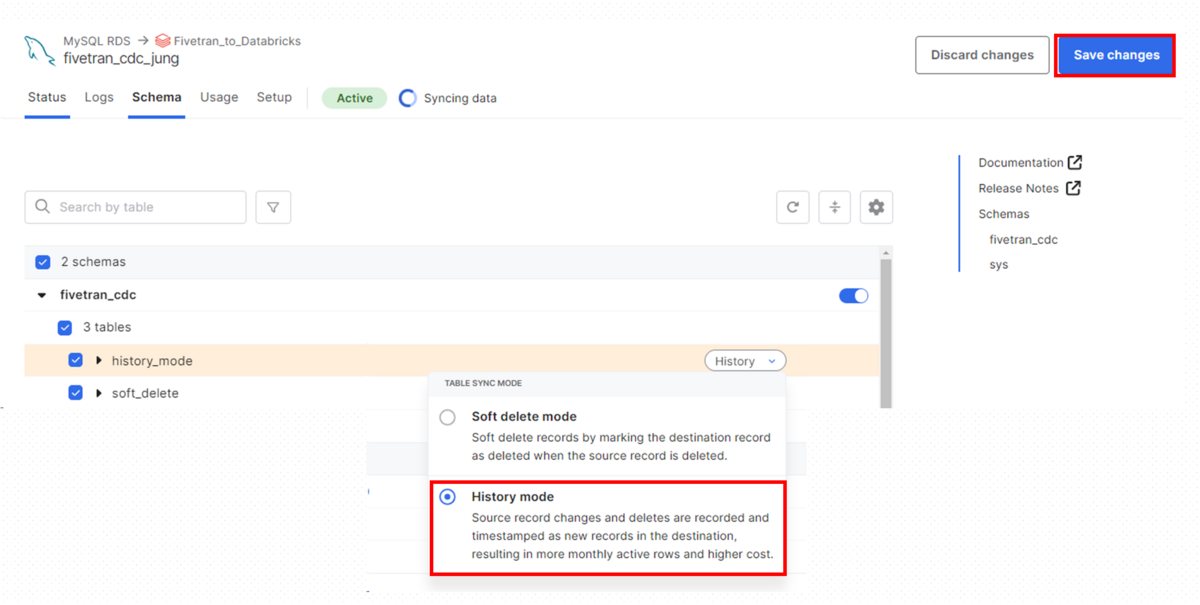Screen dimensions: 1200x605
Task: Click the Active status badge
Action: click(354, 98)
